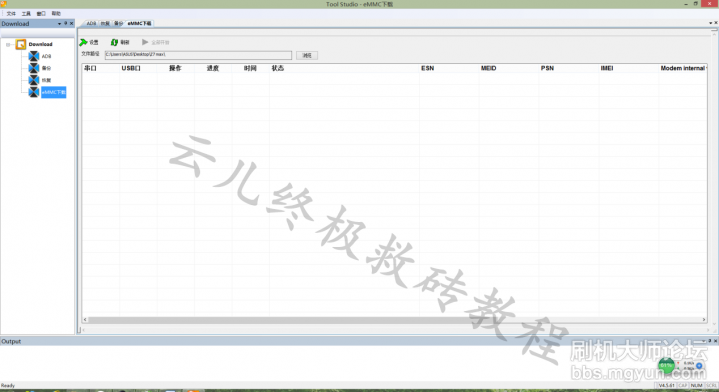Click the 浏览 browse button

(307, 55)
